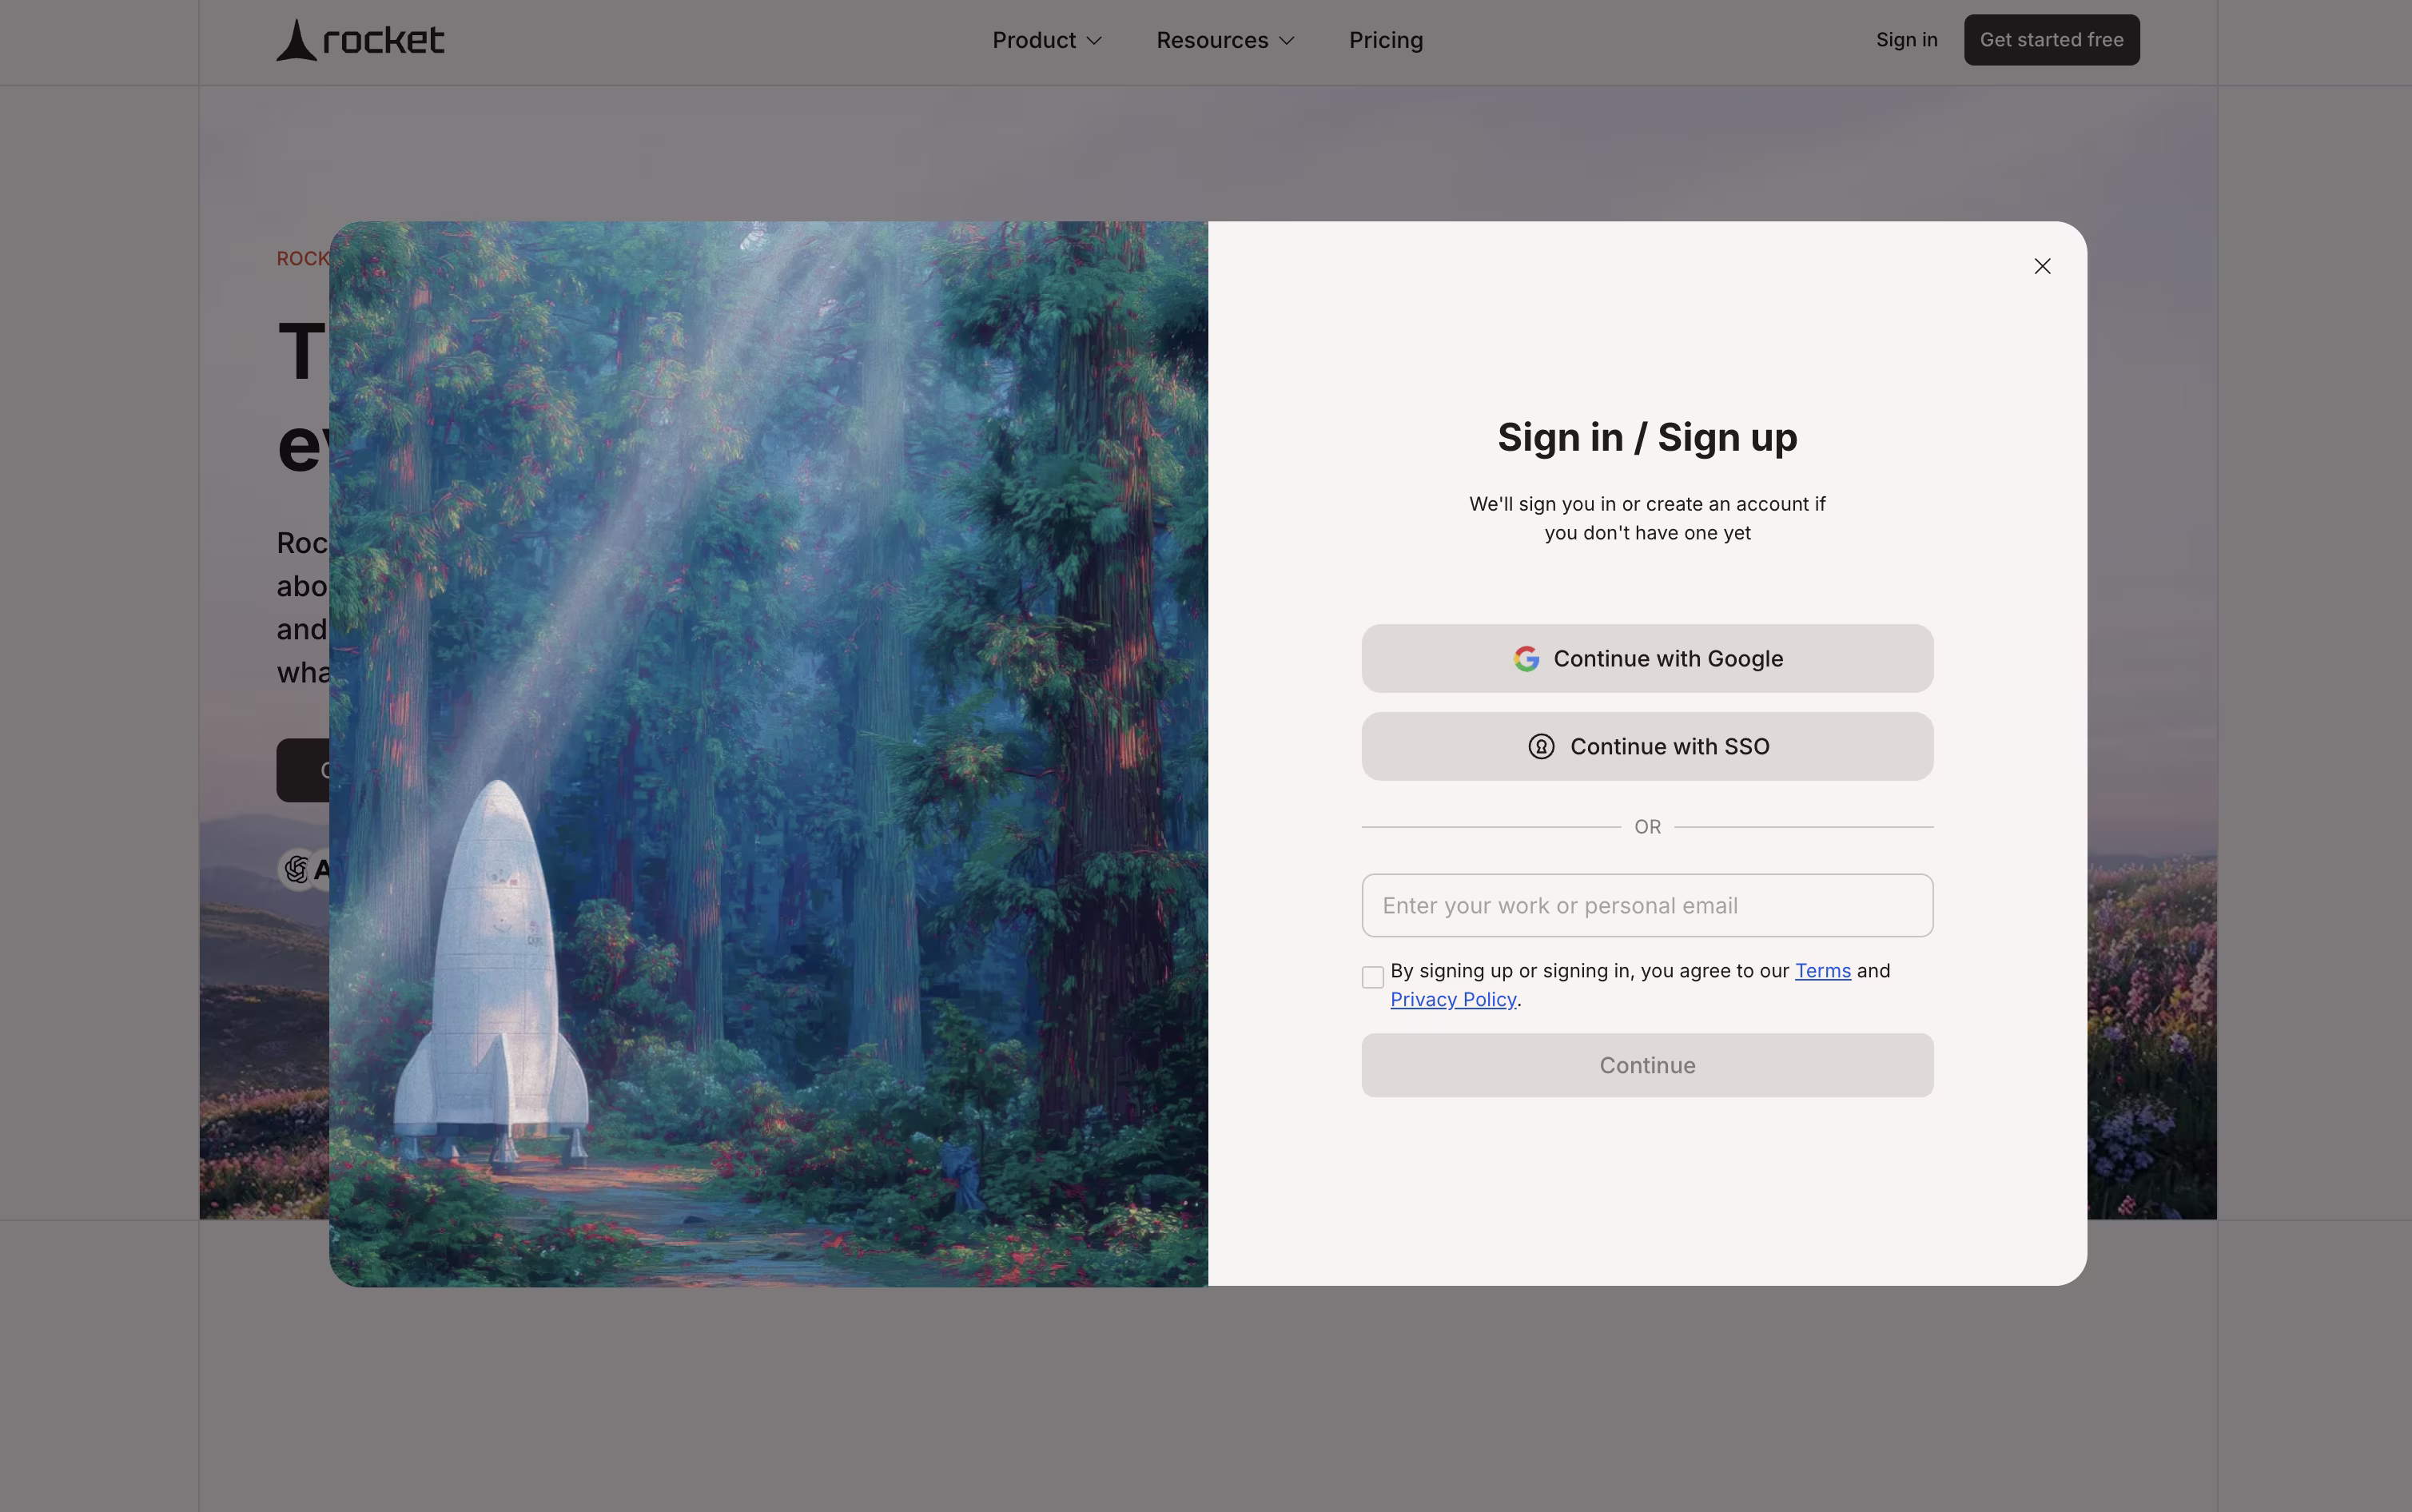Tick the Terms and Privacy agreement checkbox
The height and width of the screenshot is (1512, 2412).
pos(1373,977)
